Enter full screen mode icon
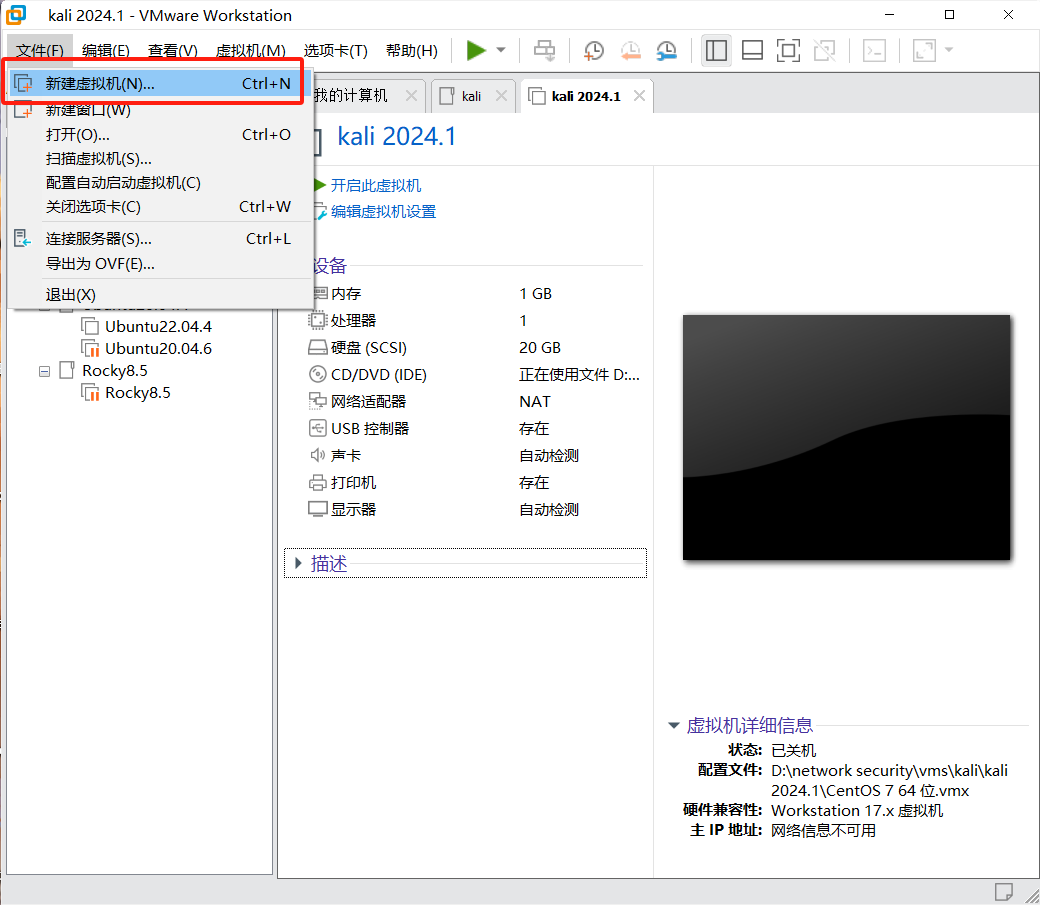1040x905 pixels. pos(788,50)
